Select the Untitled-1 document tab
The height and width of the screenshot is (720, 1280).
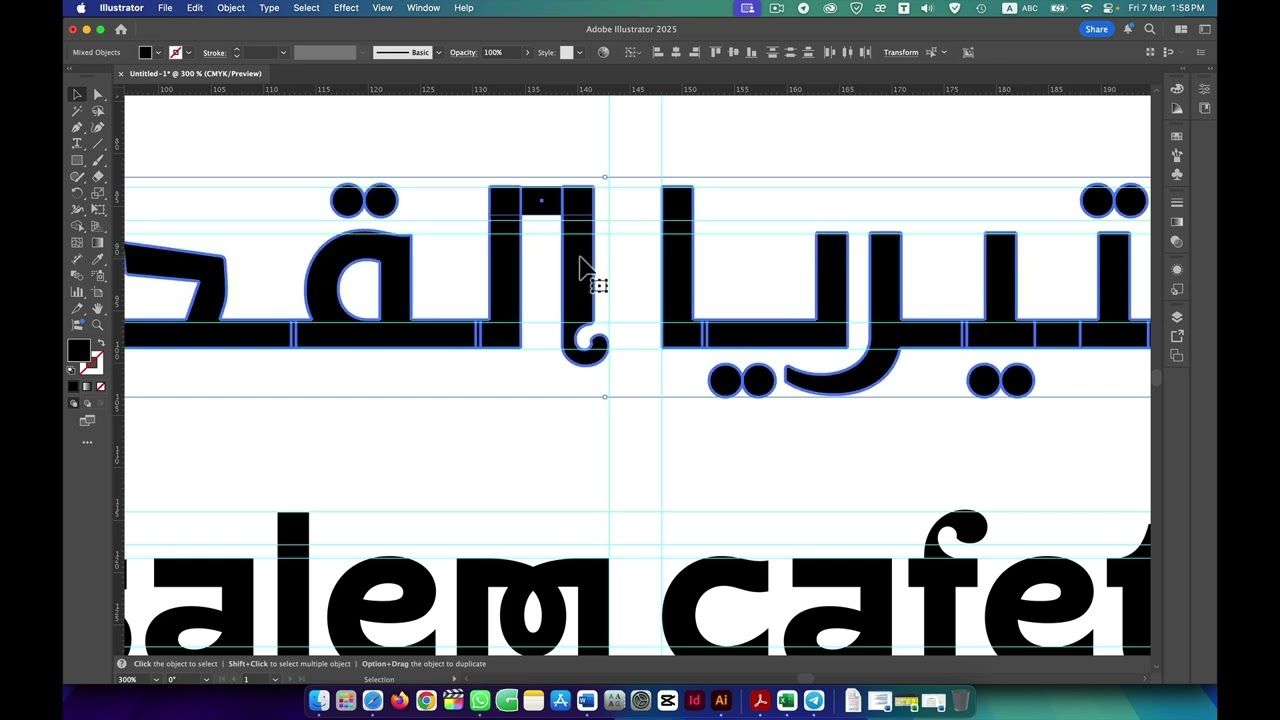195,73
